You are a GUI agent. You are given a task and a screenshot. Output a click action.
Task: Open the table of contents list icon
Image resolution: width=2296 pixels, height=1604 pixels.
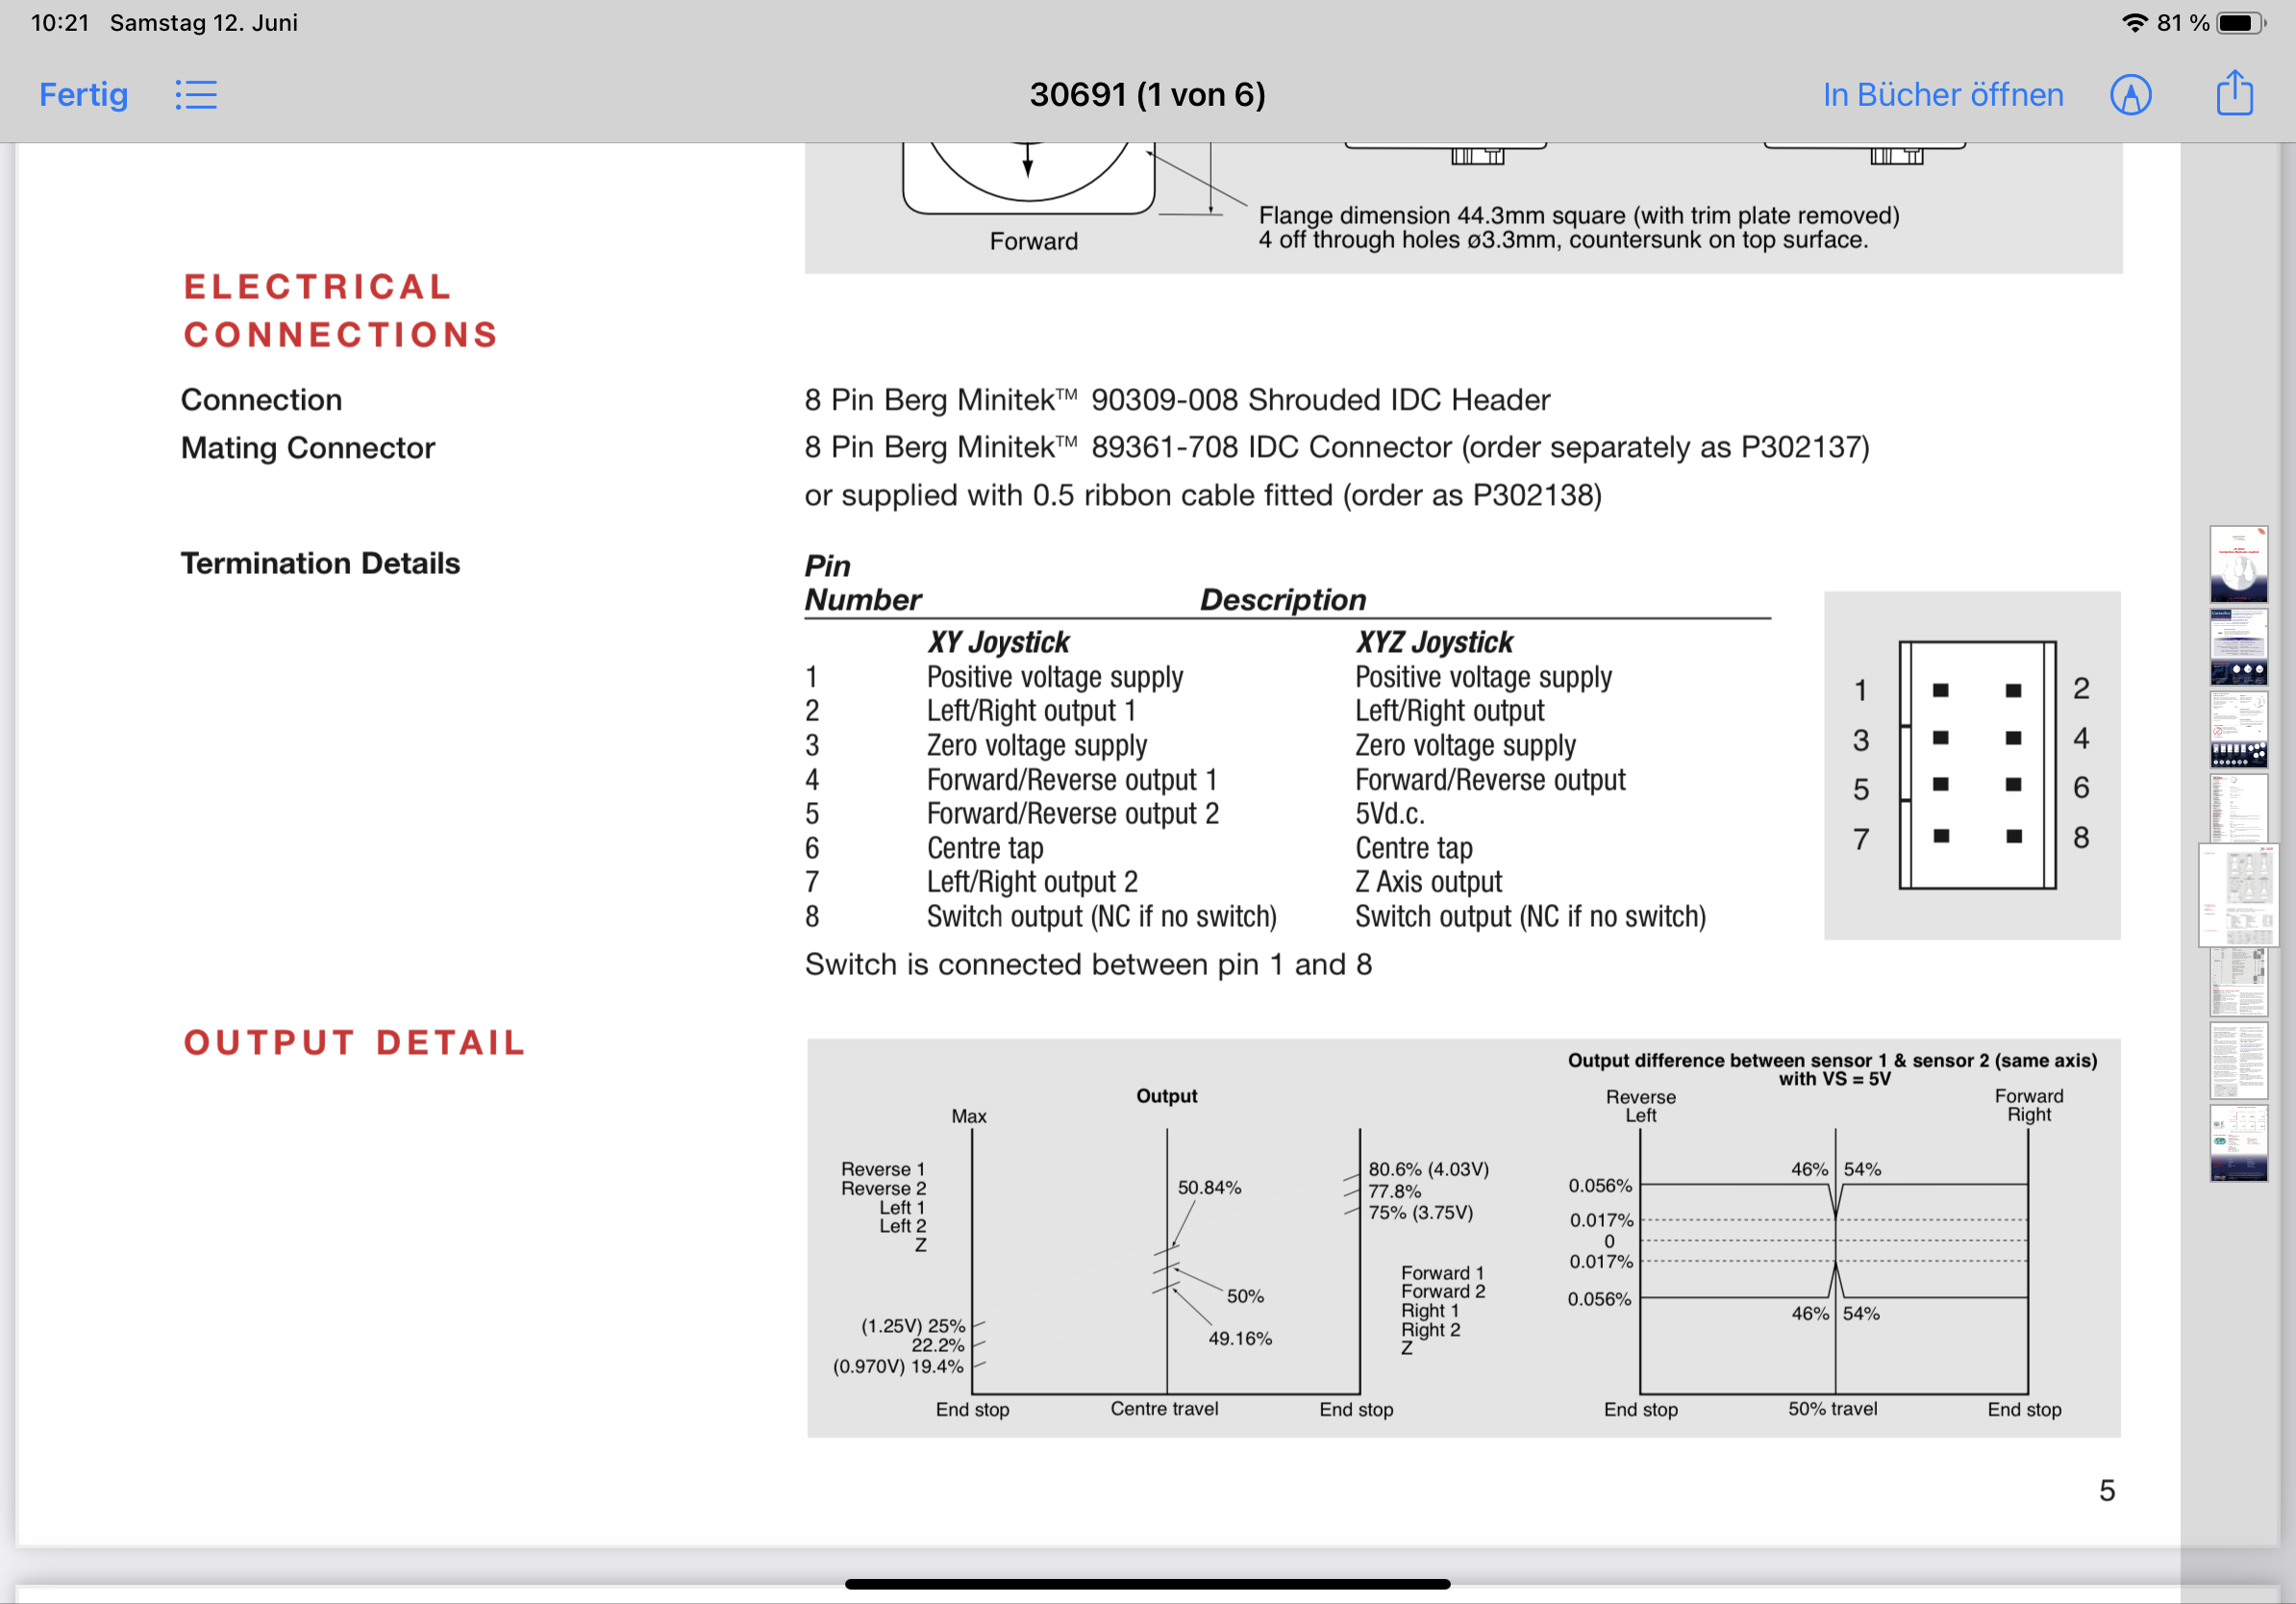click(196, 95)
